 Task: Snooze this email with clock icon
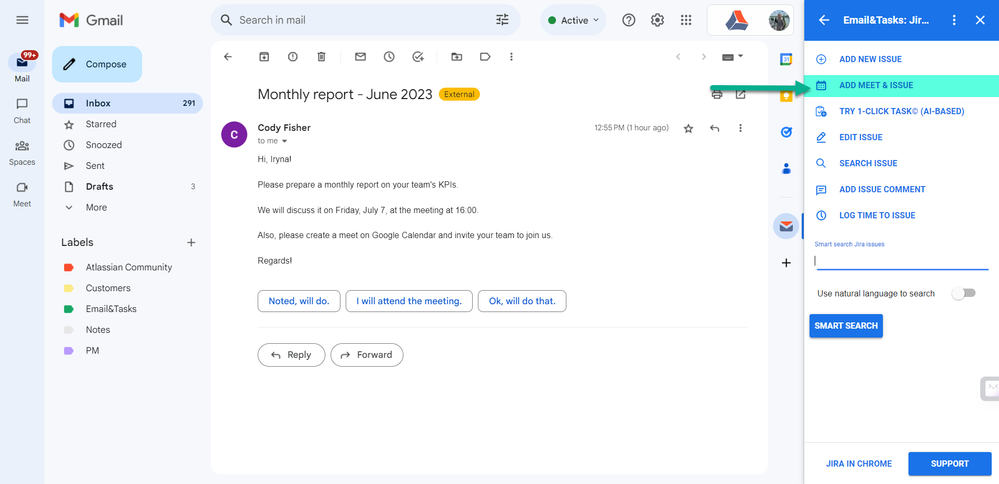389,57
